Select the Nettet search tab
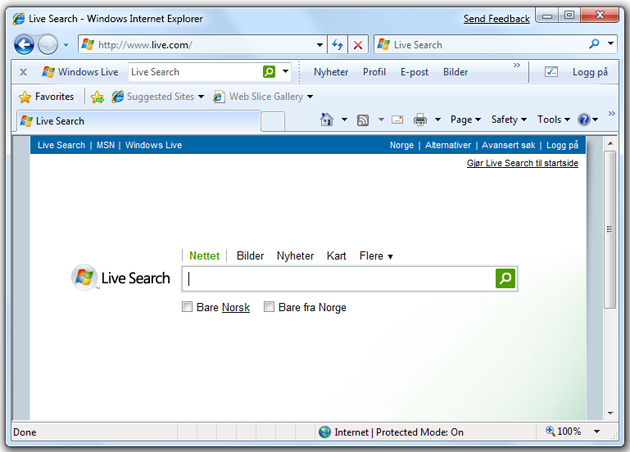The height and width of the screenshot is (452, 630). coord(204,256)
